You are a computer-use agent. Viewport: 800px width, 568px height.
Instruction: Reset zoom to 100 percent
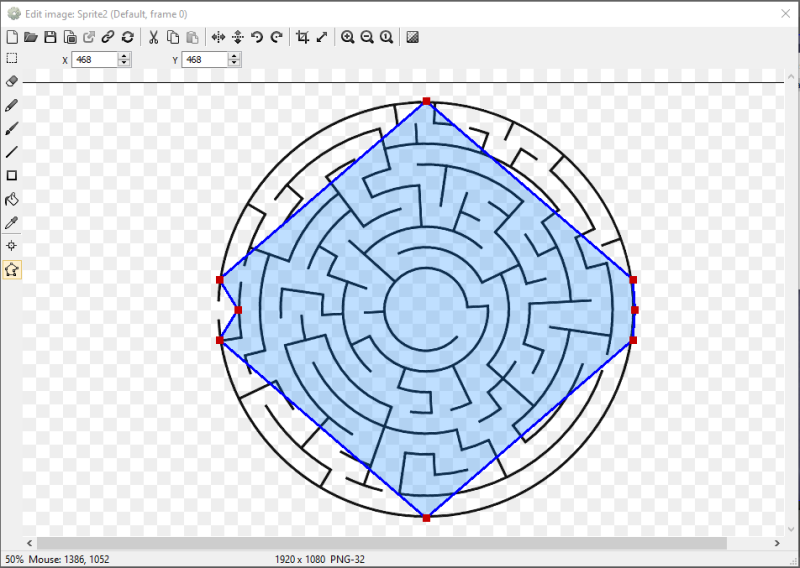coord(386,37)
